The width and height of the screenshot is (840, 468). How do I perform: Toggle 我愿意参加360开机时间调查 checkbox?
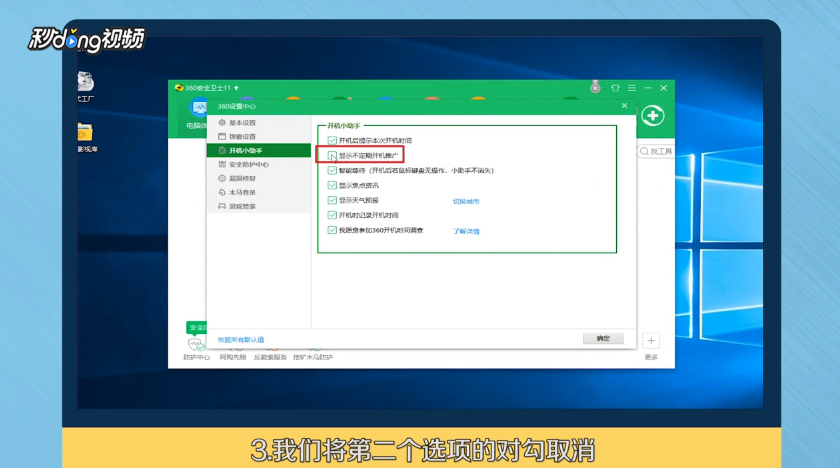(x=332, y=230)
